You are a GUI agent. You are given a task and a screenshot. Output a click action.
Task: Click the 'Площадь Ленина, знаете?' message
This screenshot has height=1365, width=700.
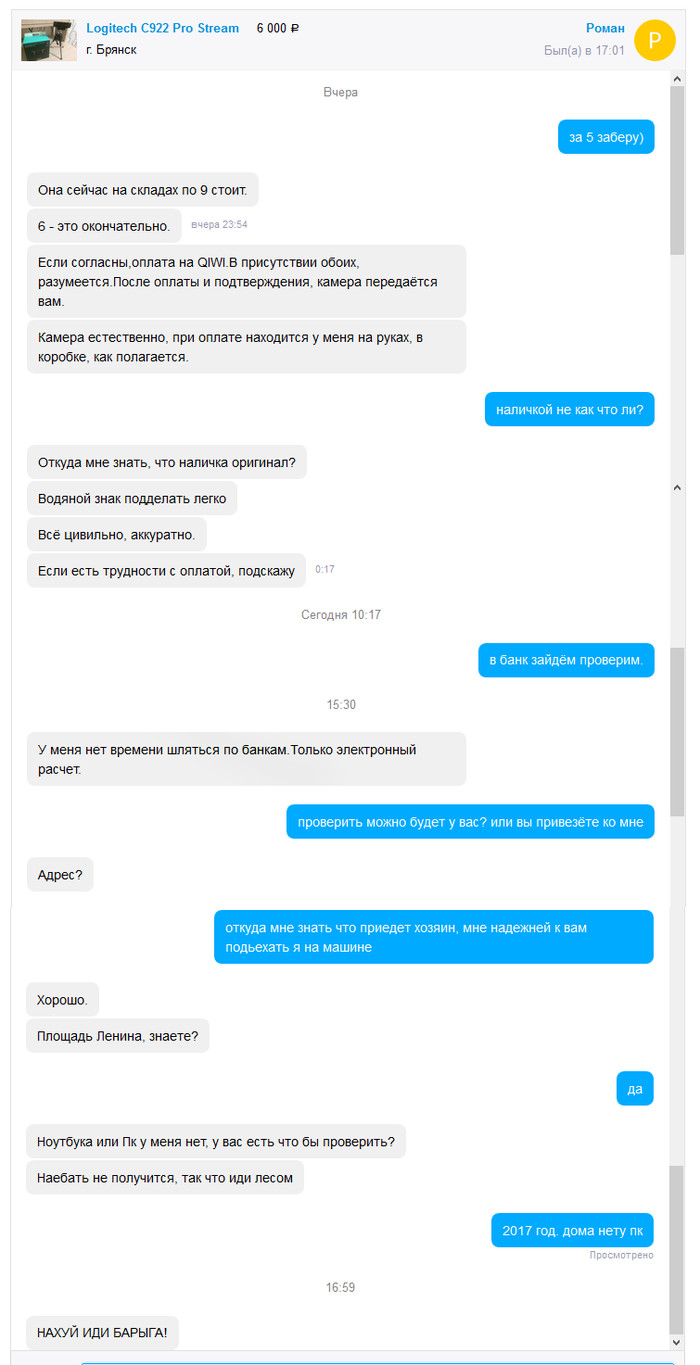click(117, 1036)
